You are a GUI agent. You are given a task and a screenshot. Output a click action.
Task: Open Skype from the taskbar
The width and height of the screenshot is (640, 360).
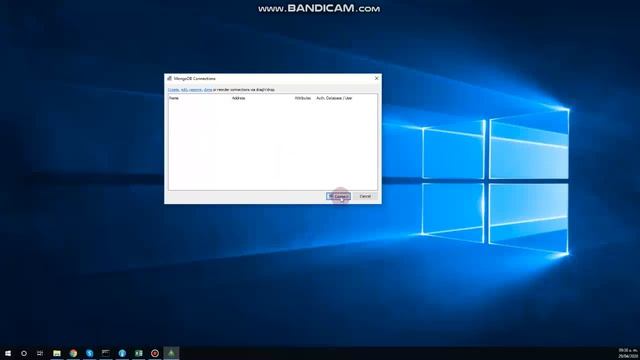coord(90,353)
